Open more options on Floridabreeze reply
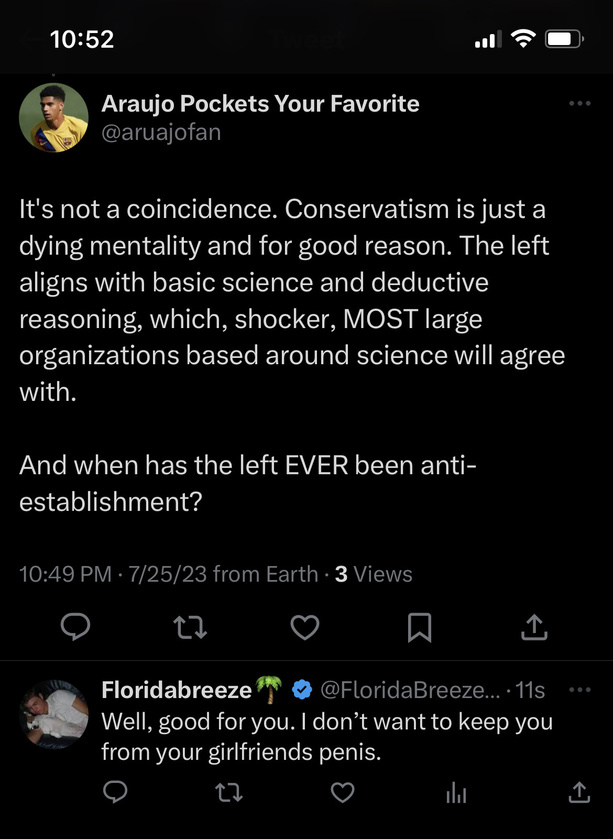Viewport: 613px width, 839px height. [580, 690]
